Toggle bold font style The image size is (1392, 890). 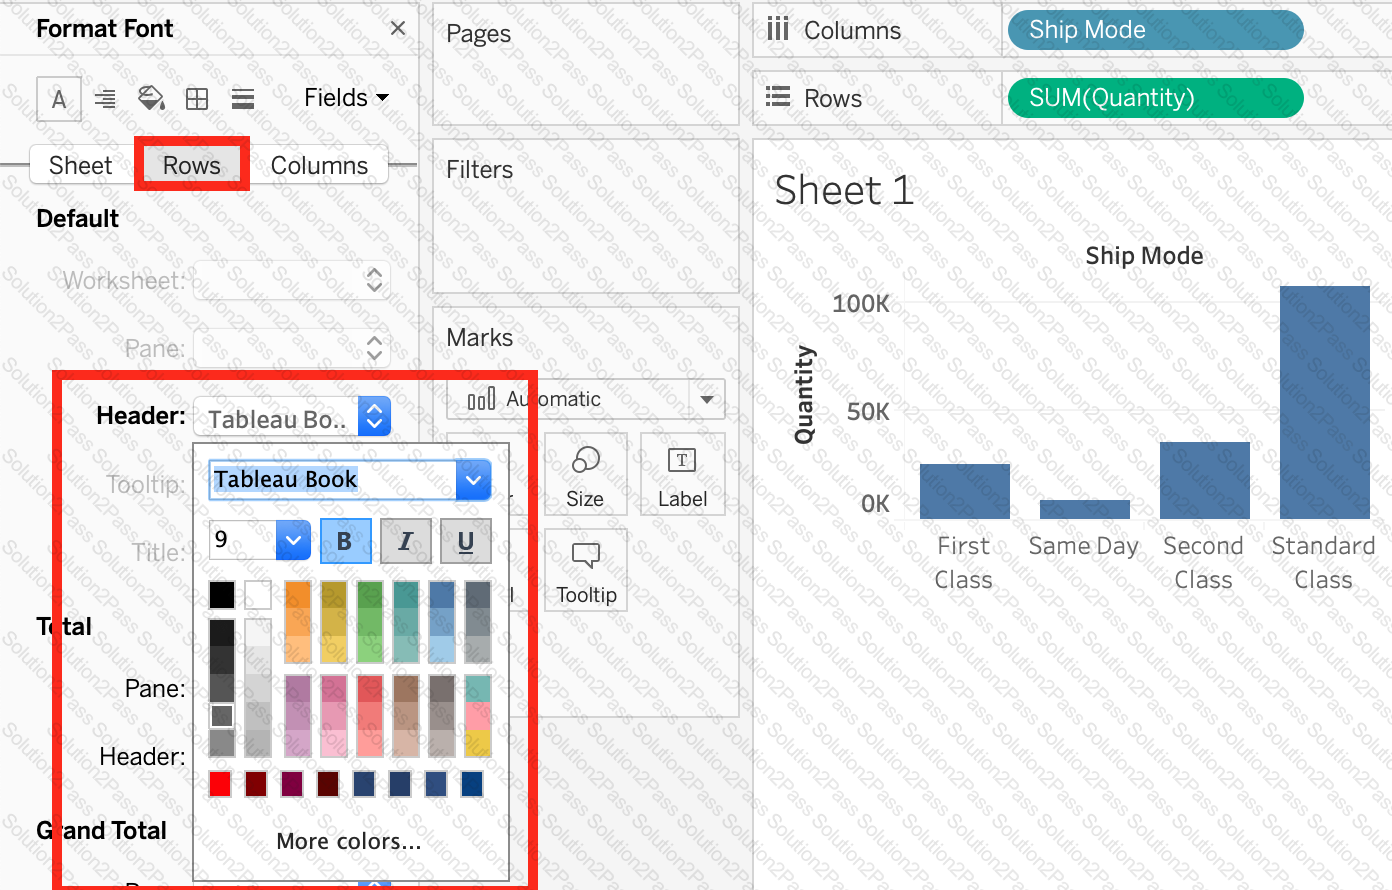coord(345,541)
